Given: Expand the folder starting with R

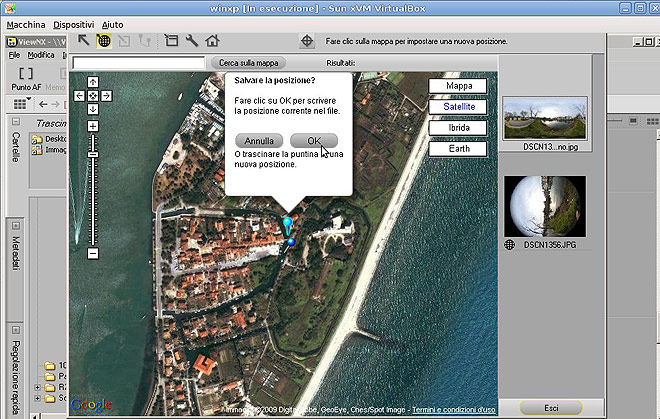Looking at the screenshot, I should click(x=37, y=387).
